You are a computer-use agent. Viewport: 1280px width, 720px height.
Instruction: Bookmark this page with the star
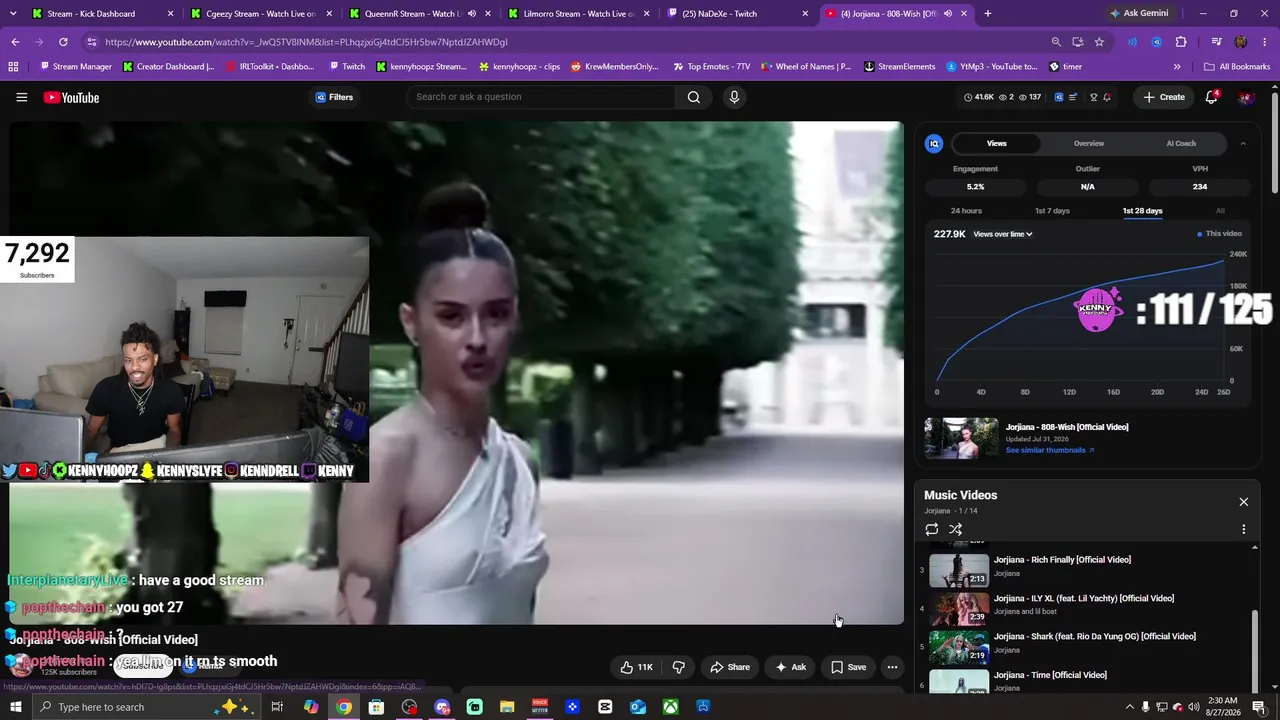(1099, 42)
